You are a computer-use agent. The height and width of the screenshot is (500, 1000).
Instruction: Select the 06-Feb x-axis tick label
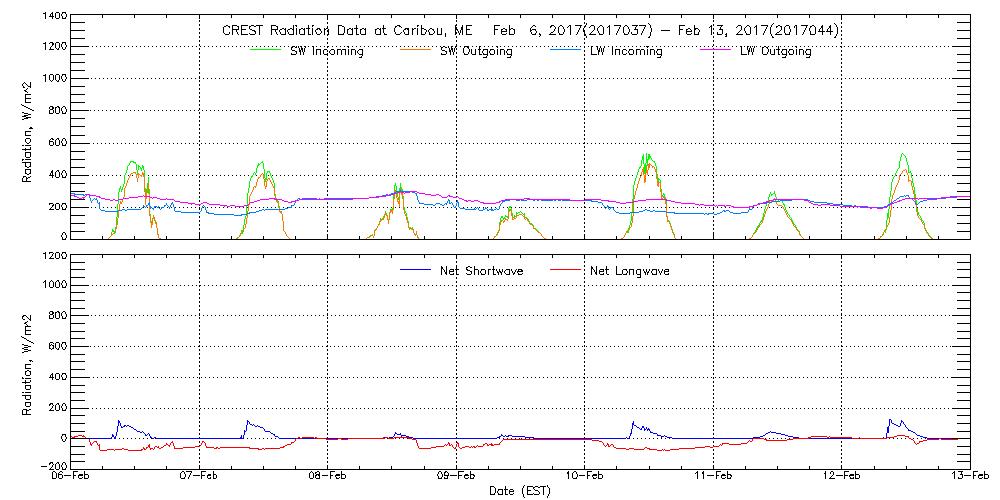coord(70,476)
